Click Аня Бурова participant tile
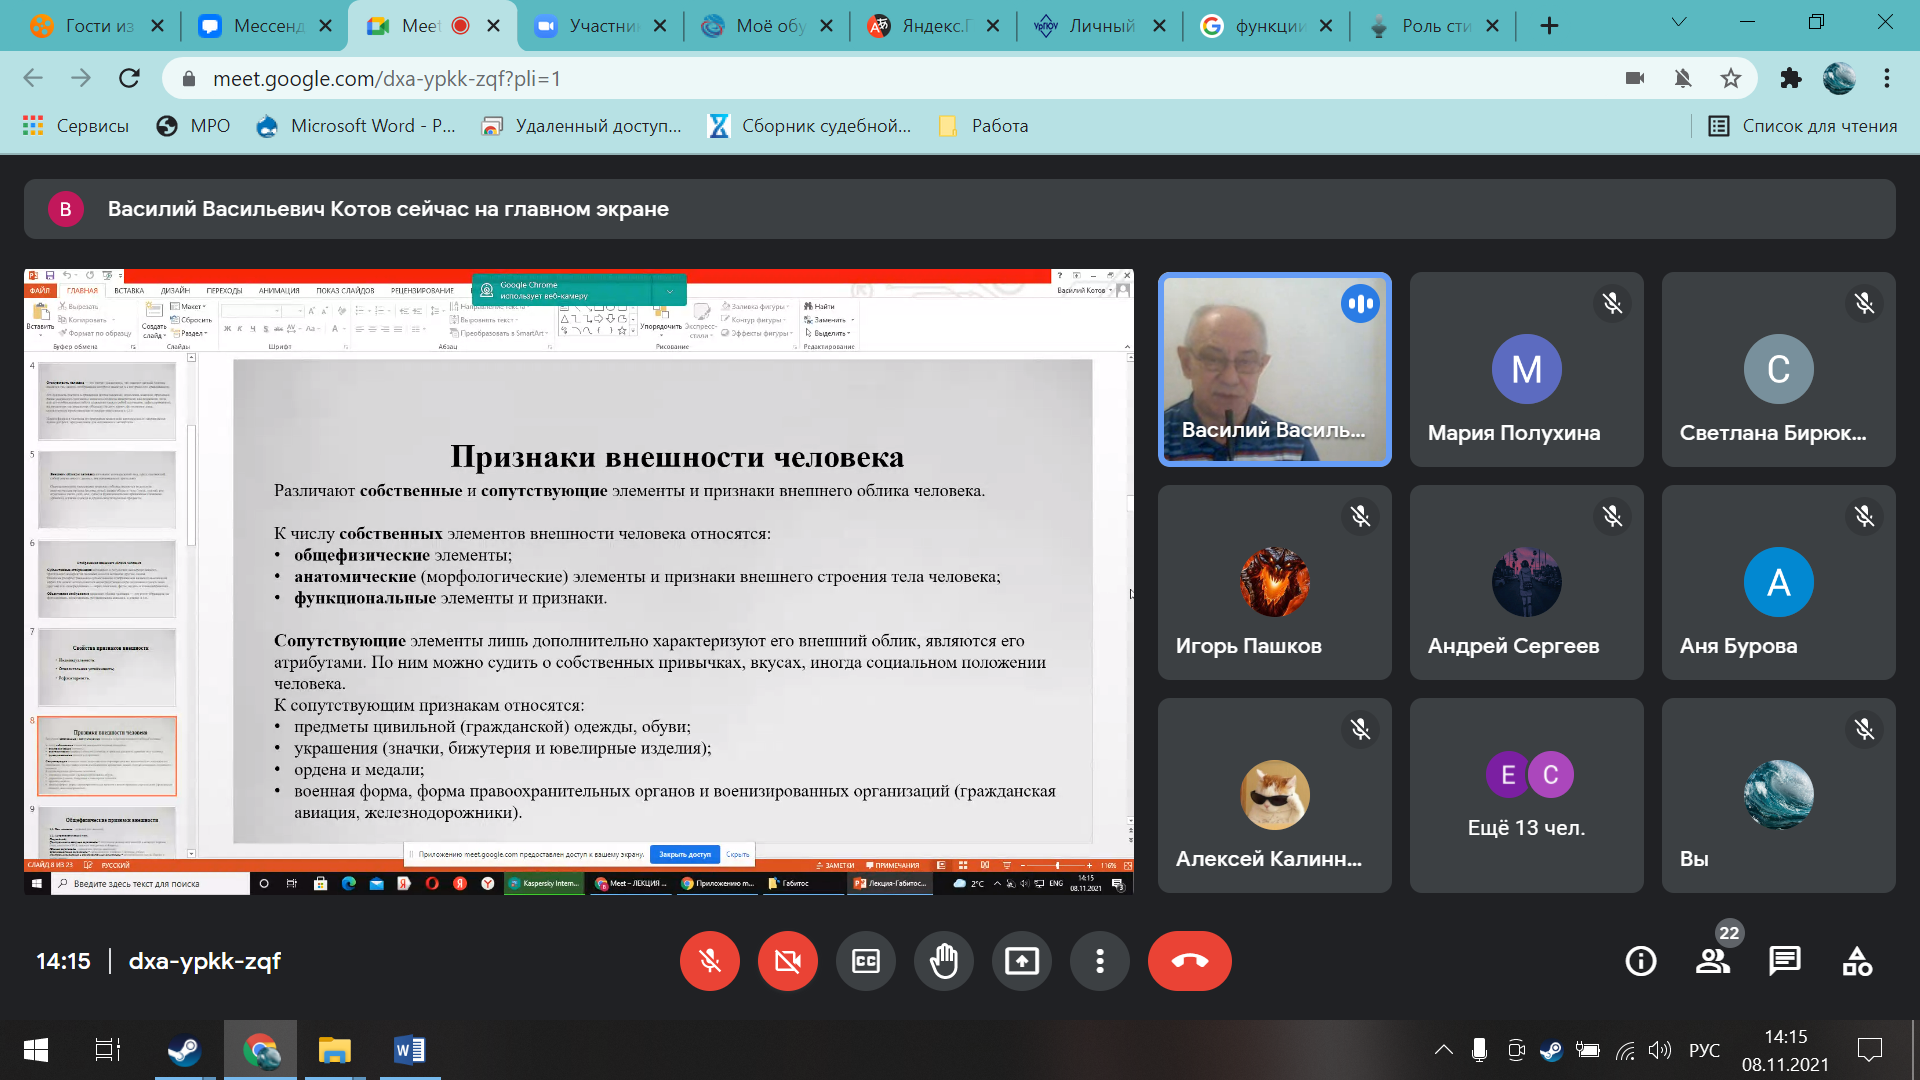The height and width of the screenshot is (1080, 1920). [x=1779, y=582]
